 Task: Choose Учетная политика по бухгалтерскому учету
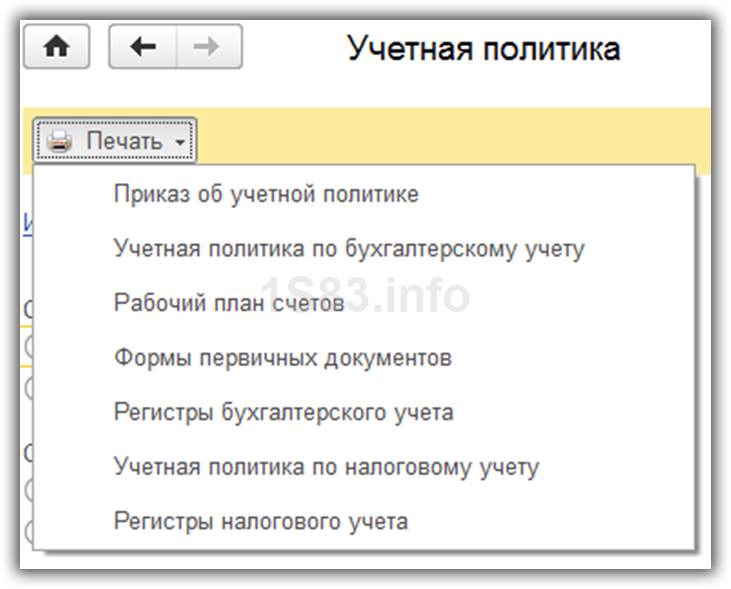click(364, 249)
